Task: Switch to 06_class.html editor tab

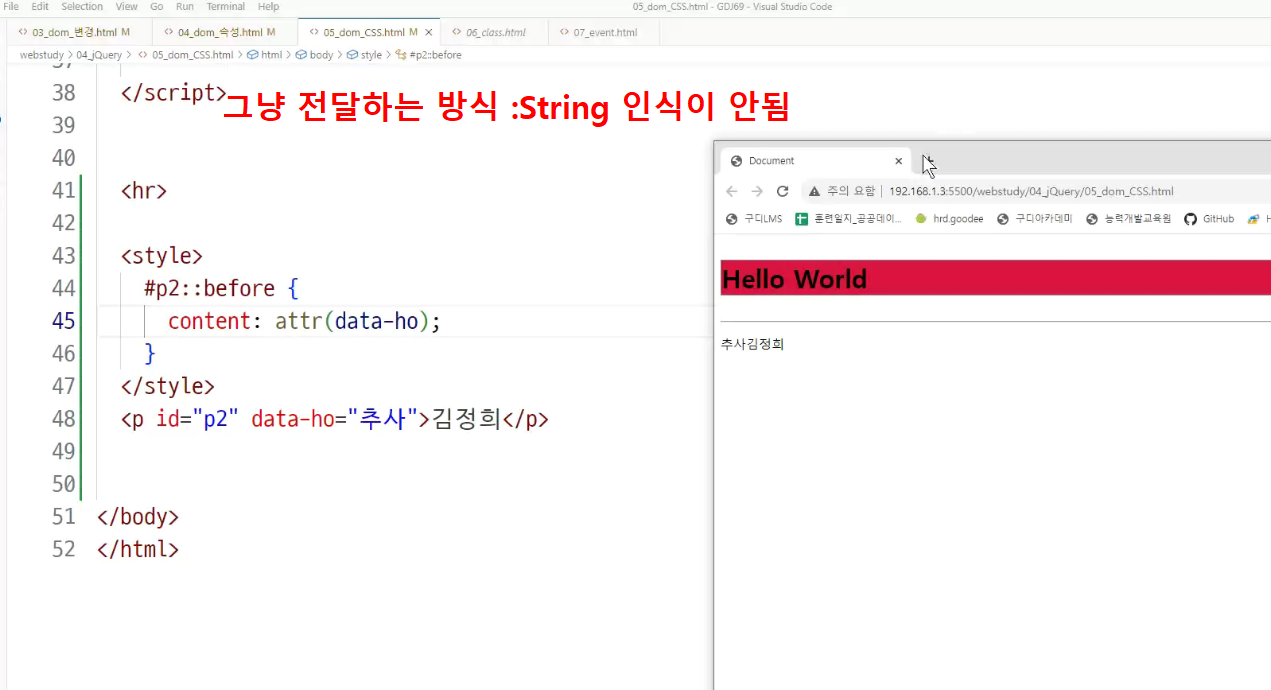Action: (495, 32)
